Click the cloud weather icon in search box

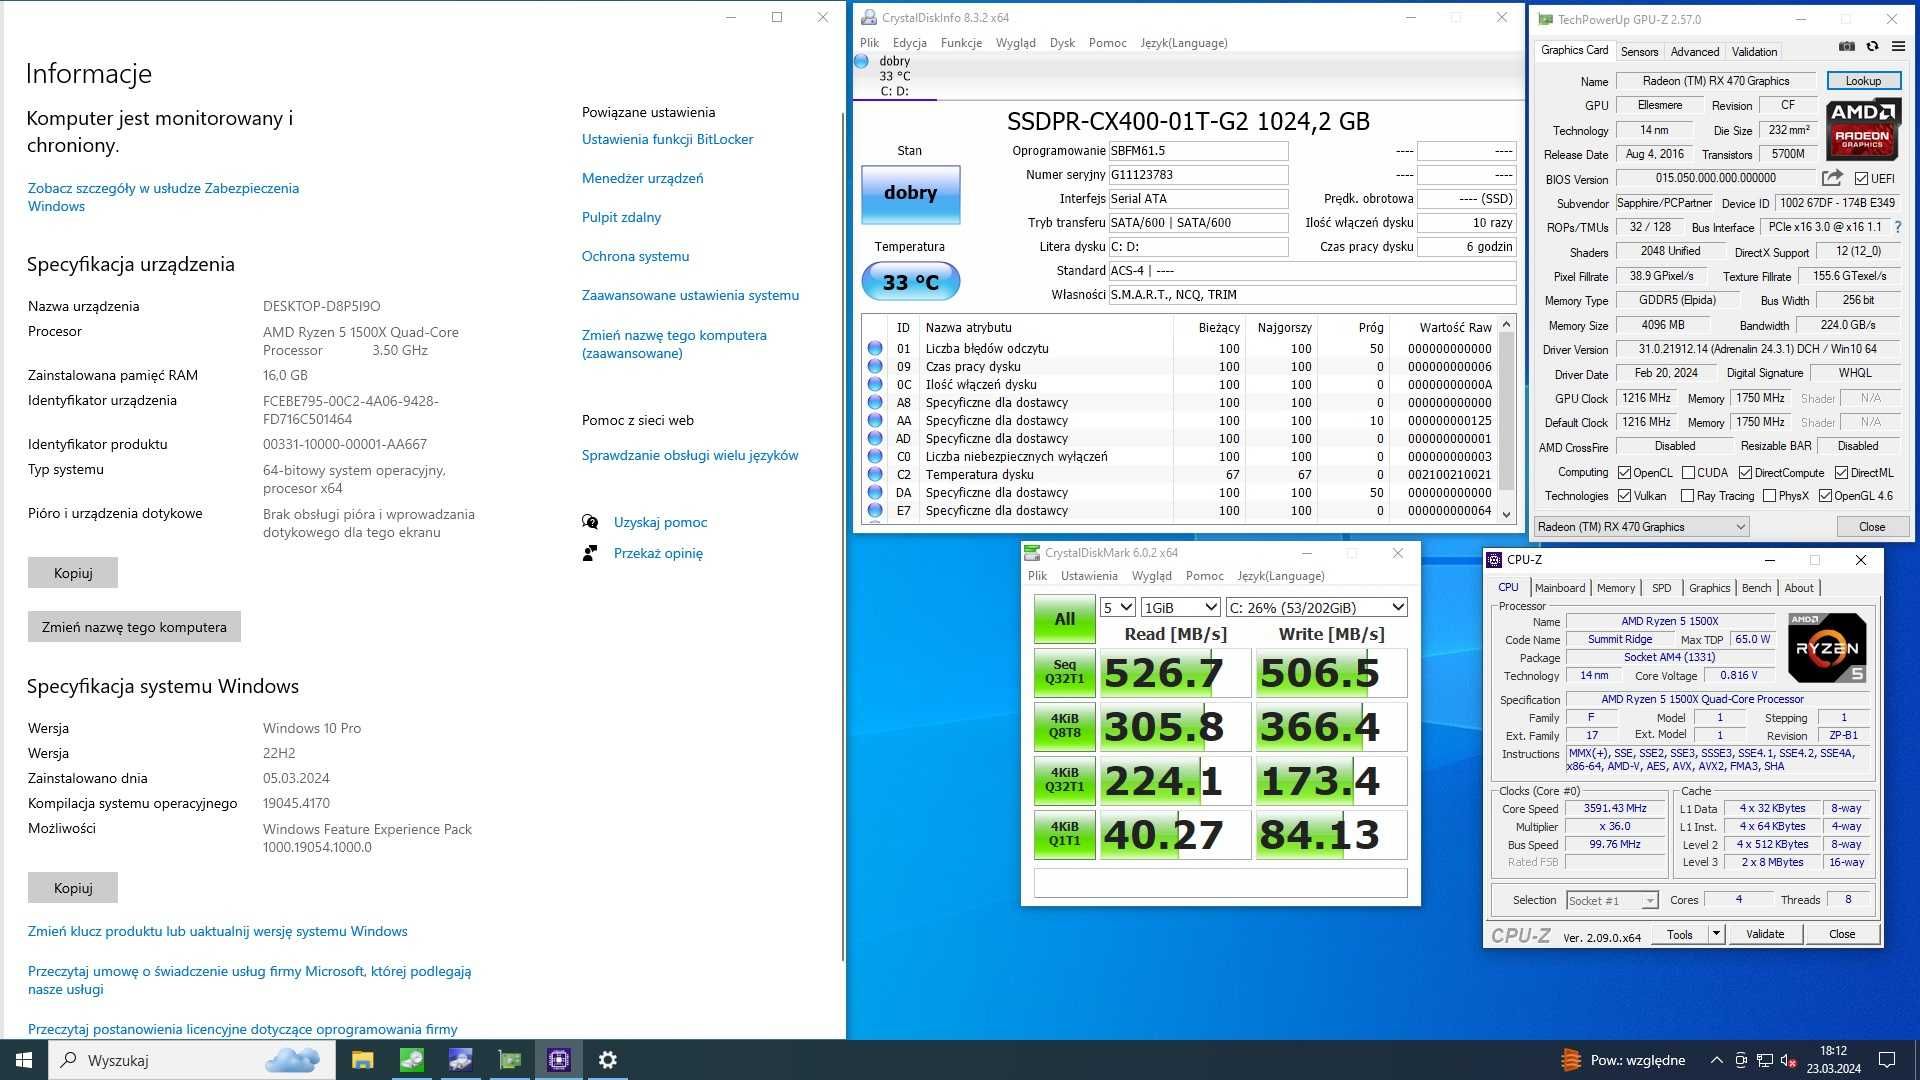click(293, 1060)
